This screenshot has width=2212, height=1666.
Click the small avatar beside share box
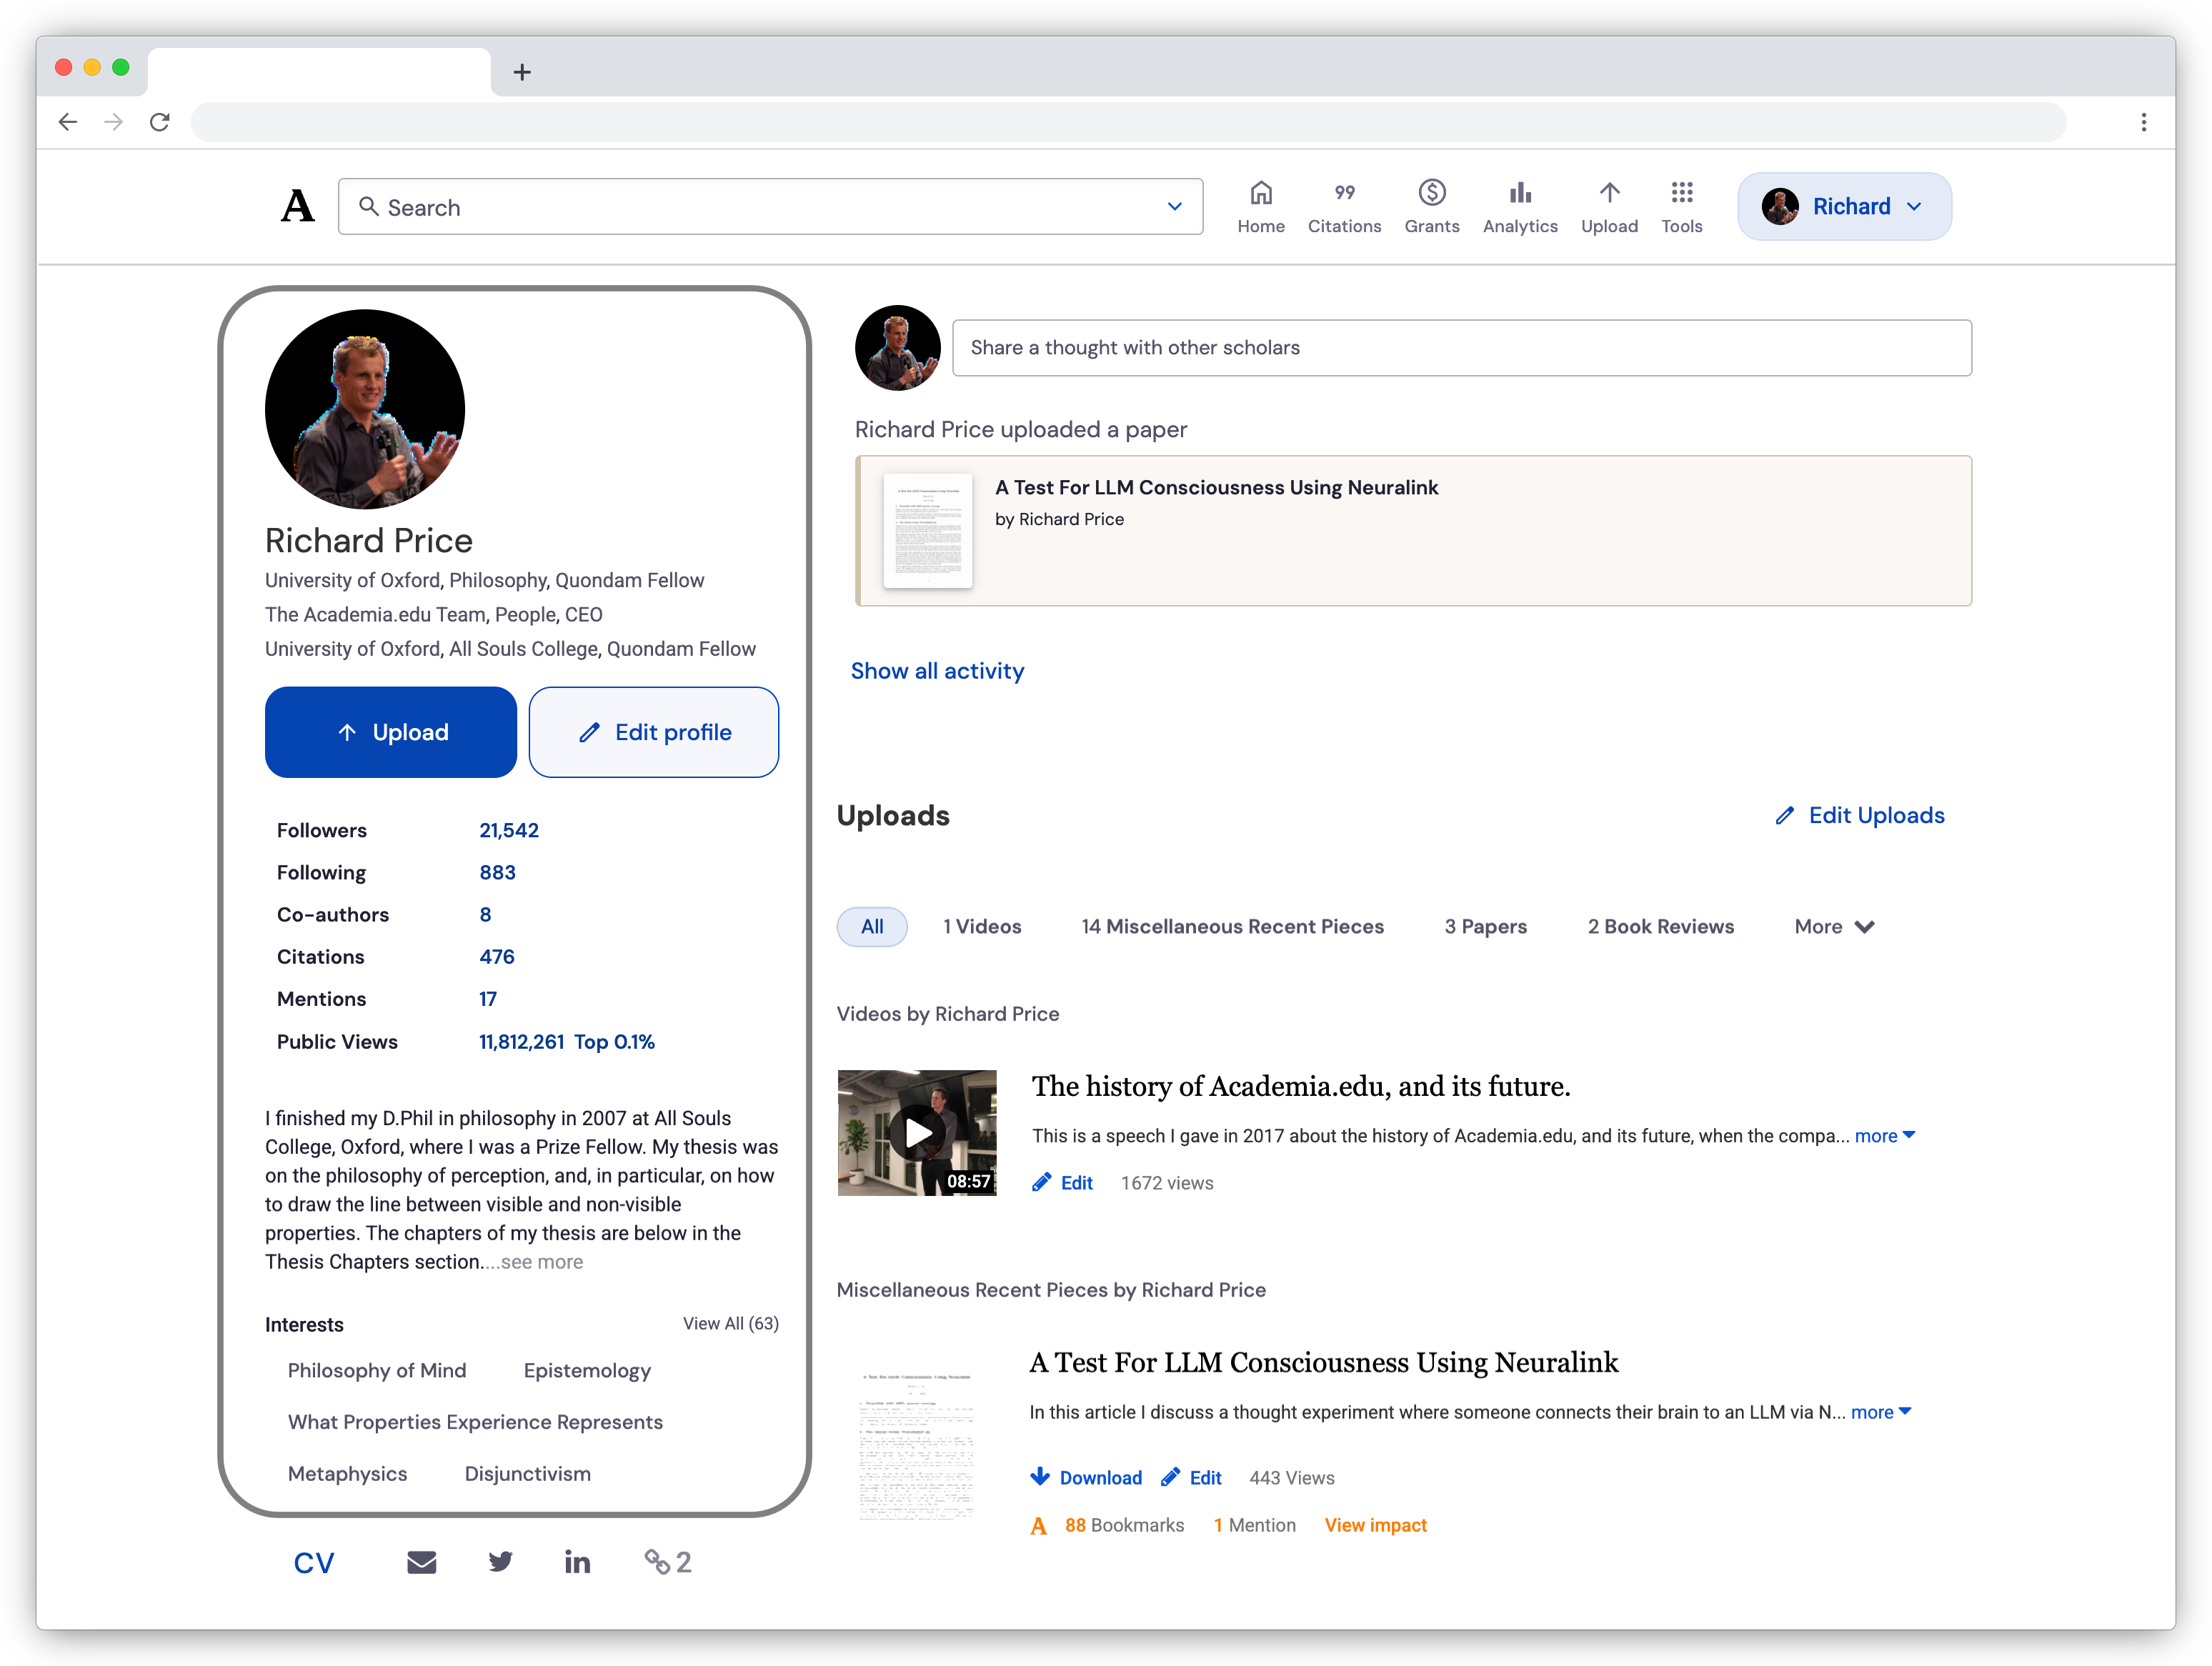(898, 348)
